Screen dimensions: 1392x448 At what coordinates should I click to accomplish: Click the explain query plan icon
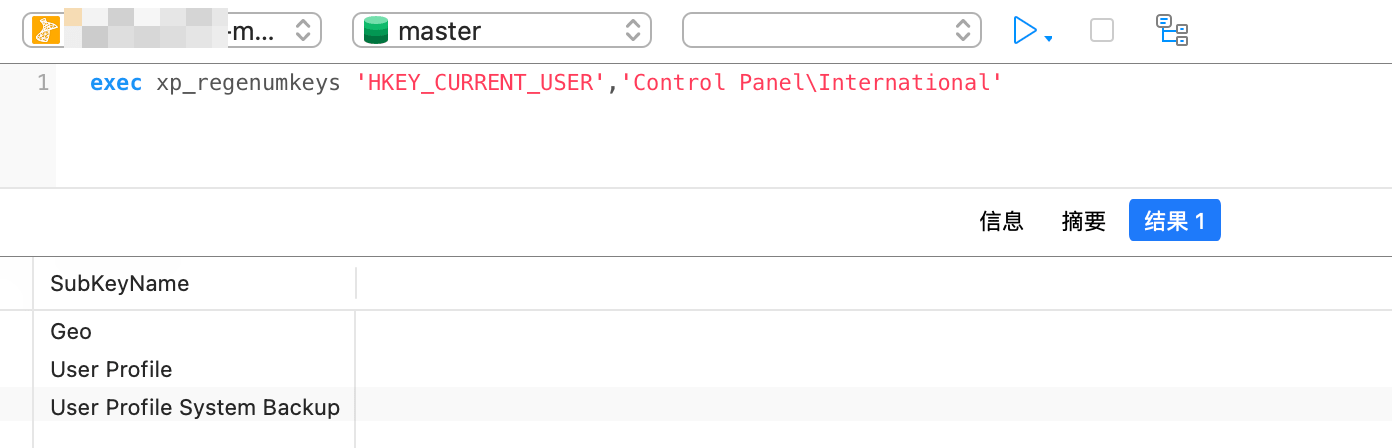[1172, 30]
